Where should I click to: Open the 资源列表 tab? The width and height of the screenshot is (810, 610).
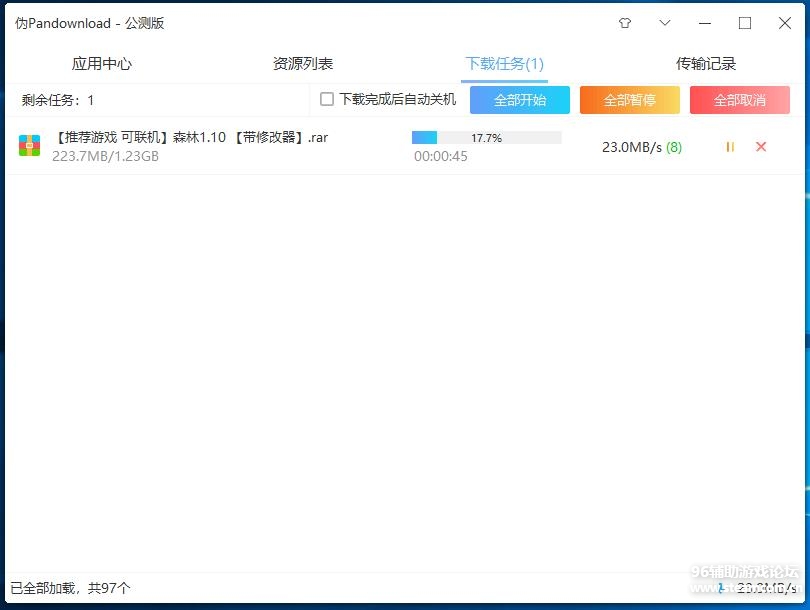click(x=303, y=64)
